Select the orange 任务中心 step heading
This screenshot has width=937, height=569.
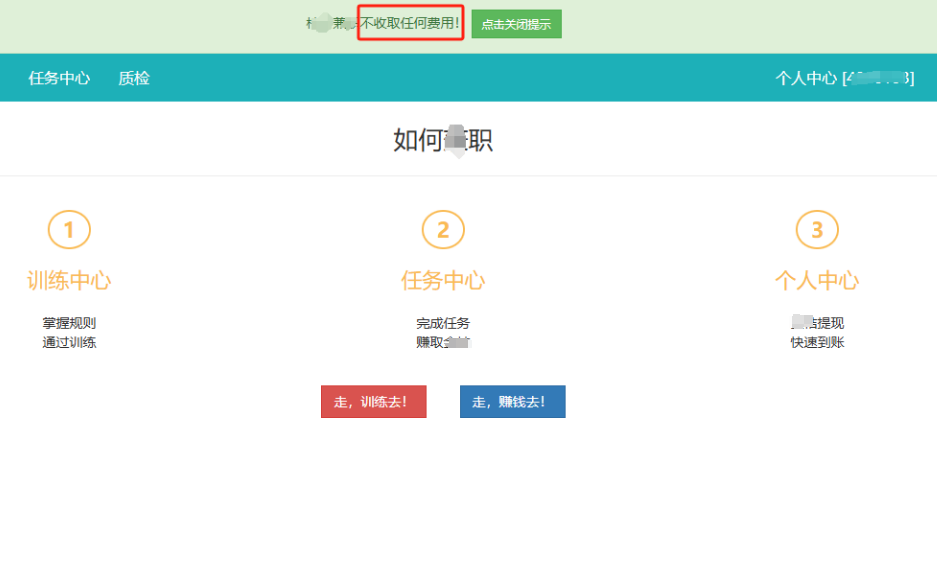[x=443, y=280]
